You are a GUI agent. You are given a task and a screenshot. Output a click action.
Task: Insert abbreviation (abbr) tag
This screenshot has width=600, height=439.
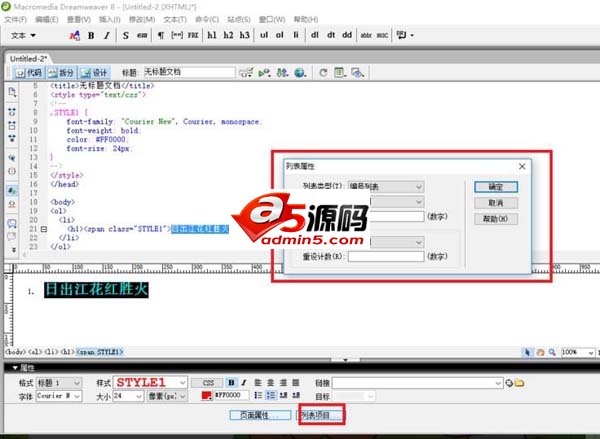(x=366, y=35)
